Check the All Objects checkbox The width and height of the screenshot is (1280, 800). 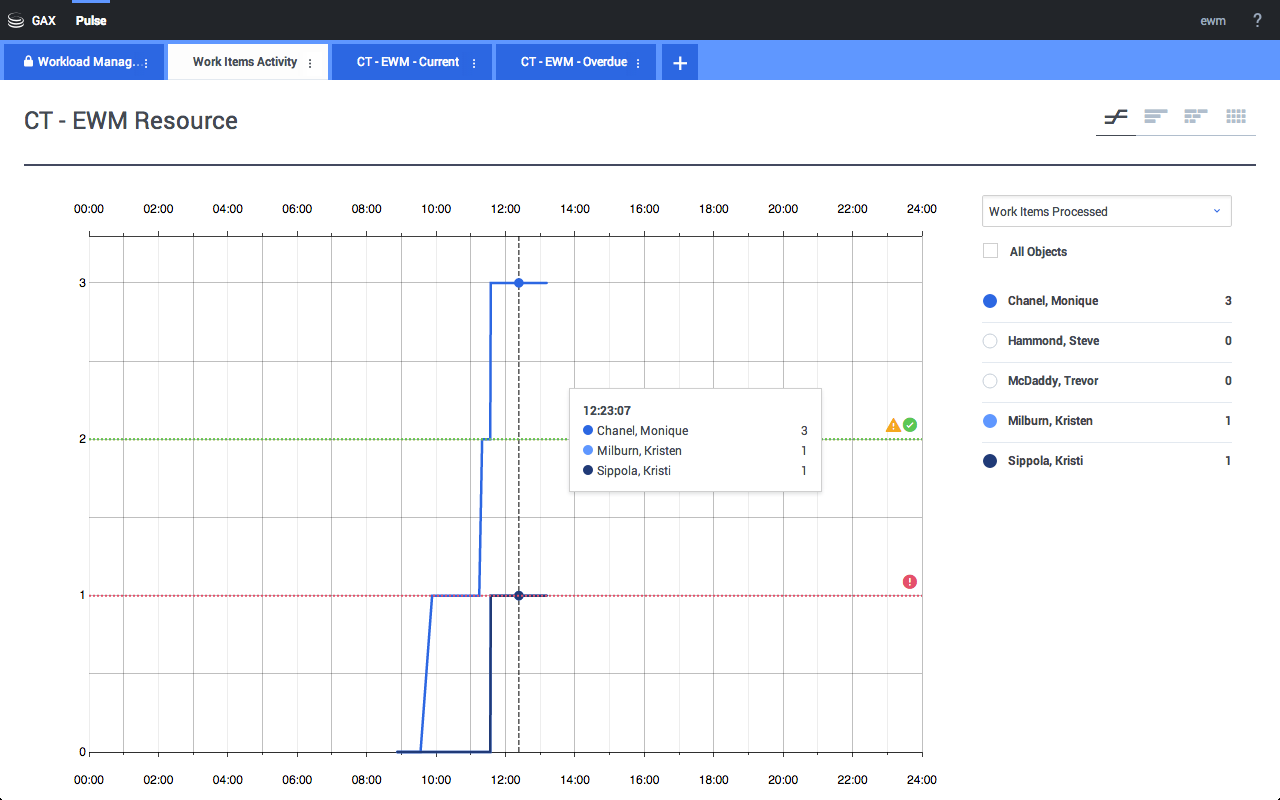tap(991, 251)
